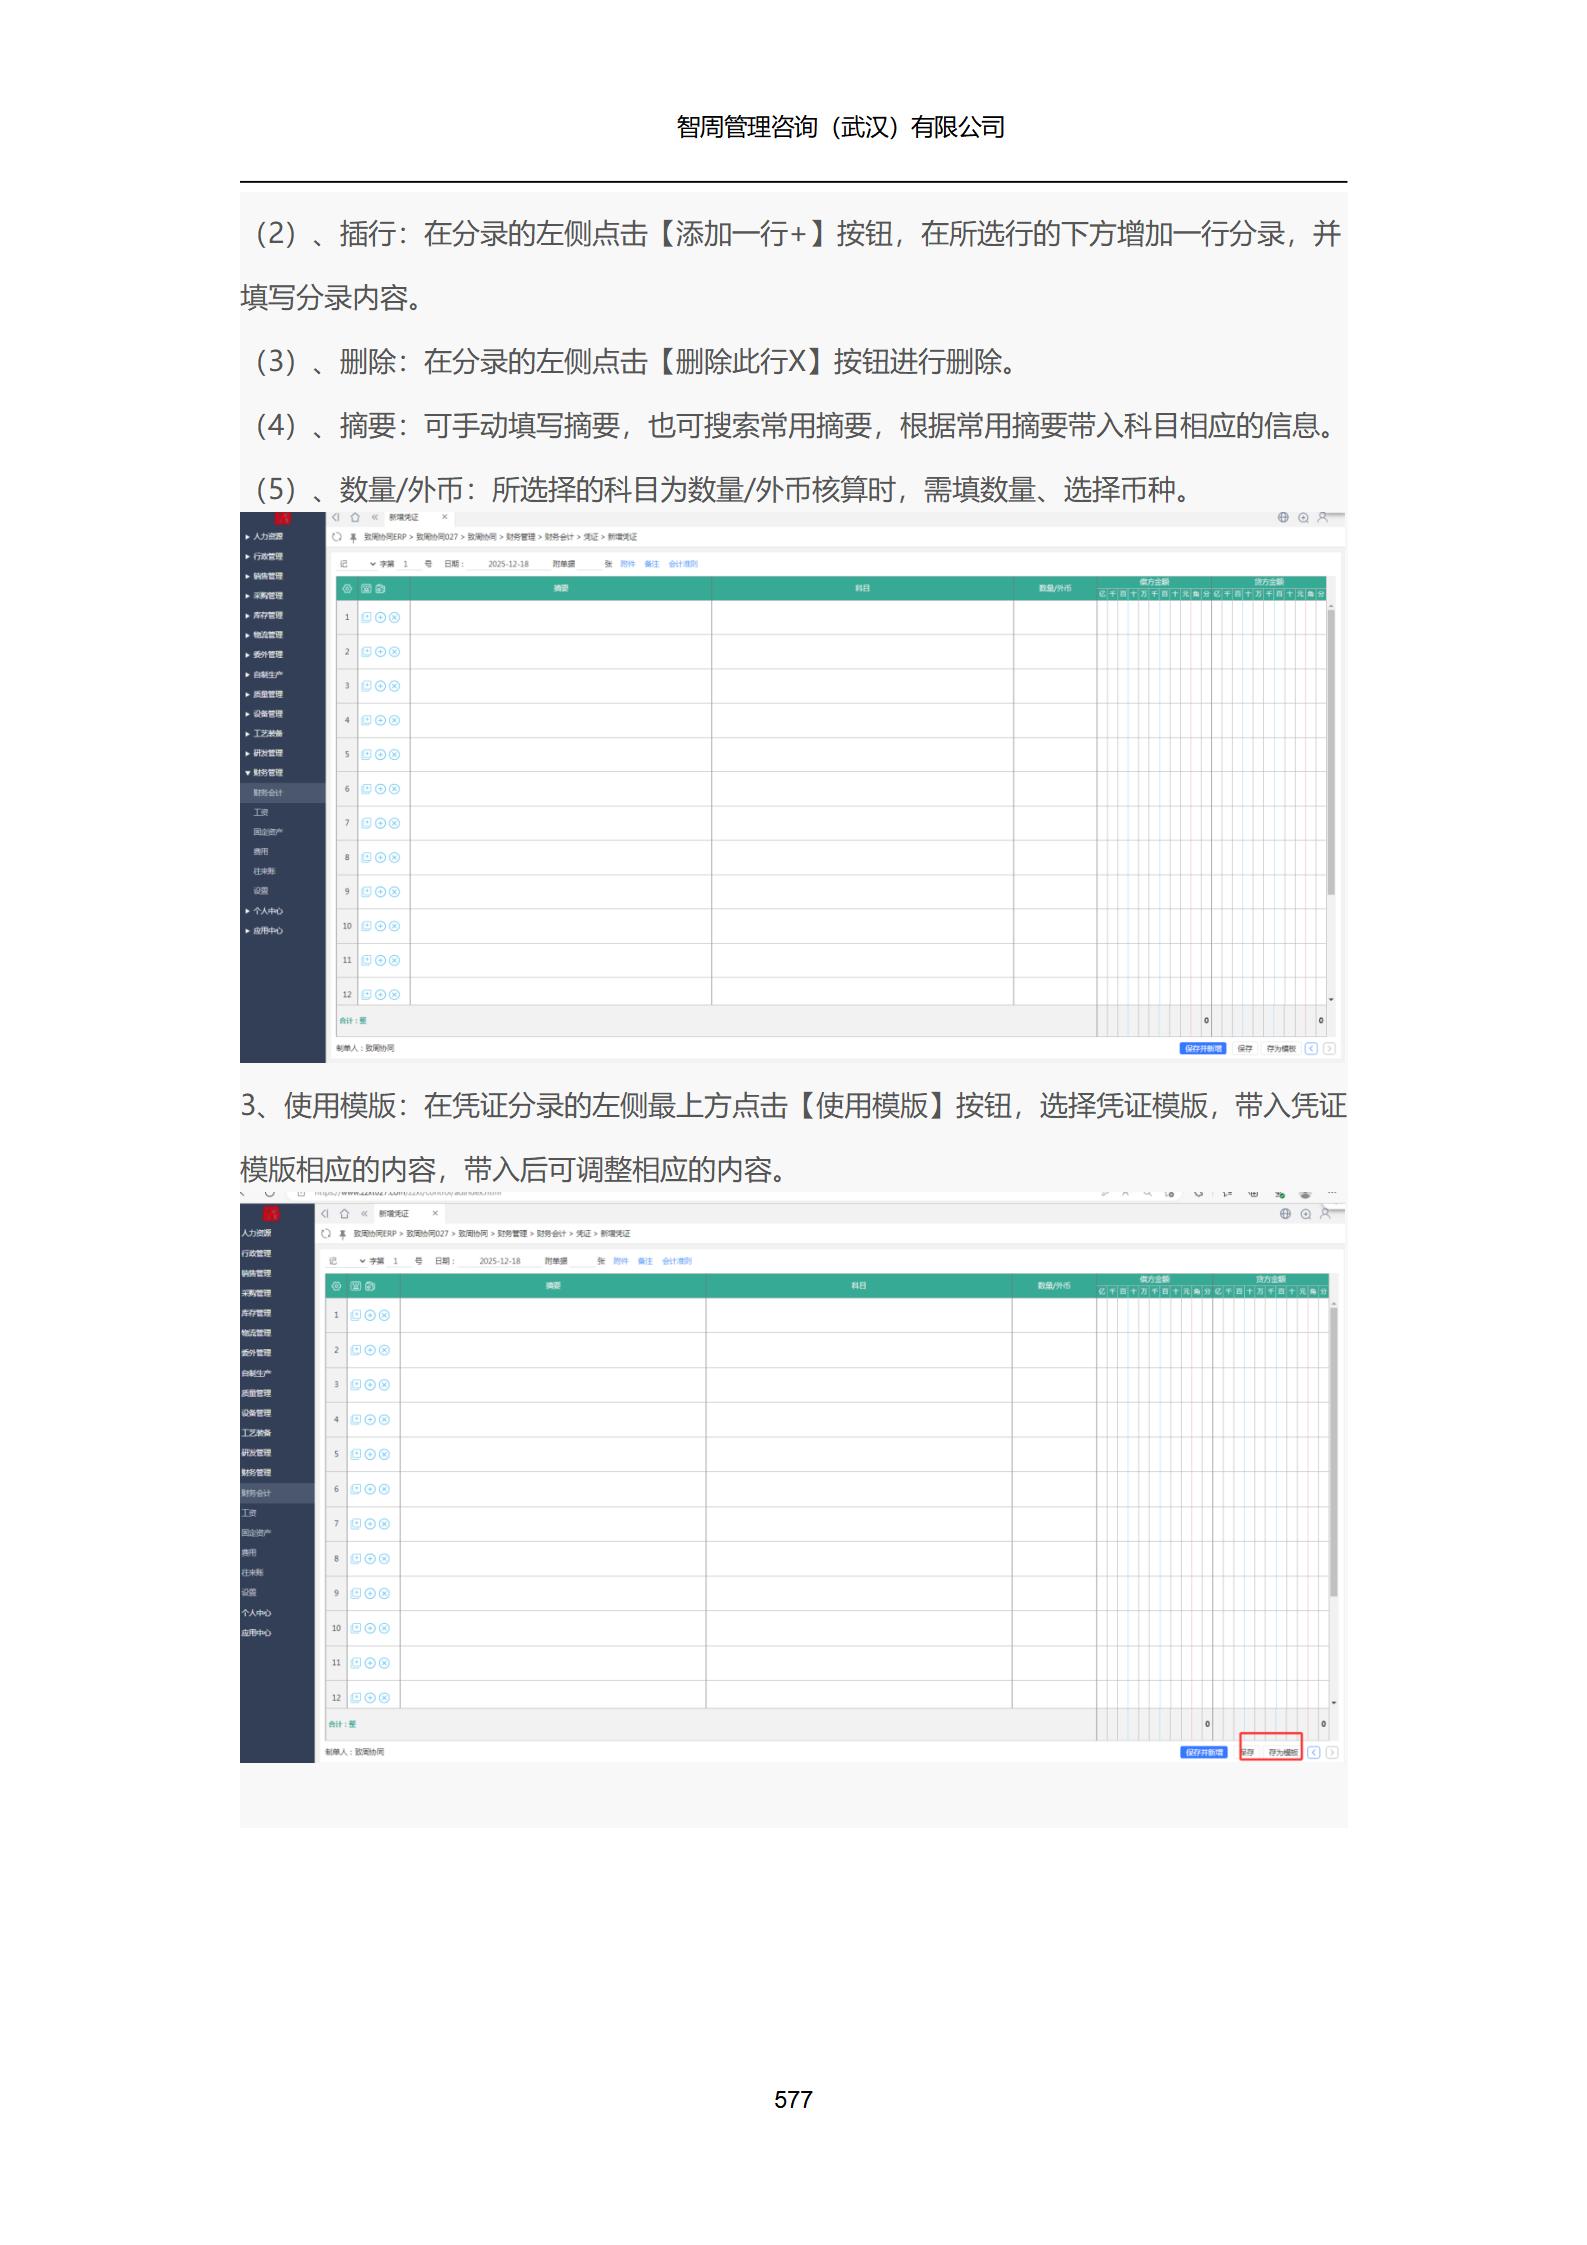Image resolution: width=1587 pixels, height=2245 pixels.
Task: Expand 采购管理 in the first screenshot sidebar
Action: [265, 596]
